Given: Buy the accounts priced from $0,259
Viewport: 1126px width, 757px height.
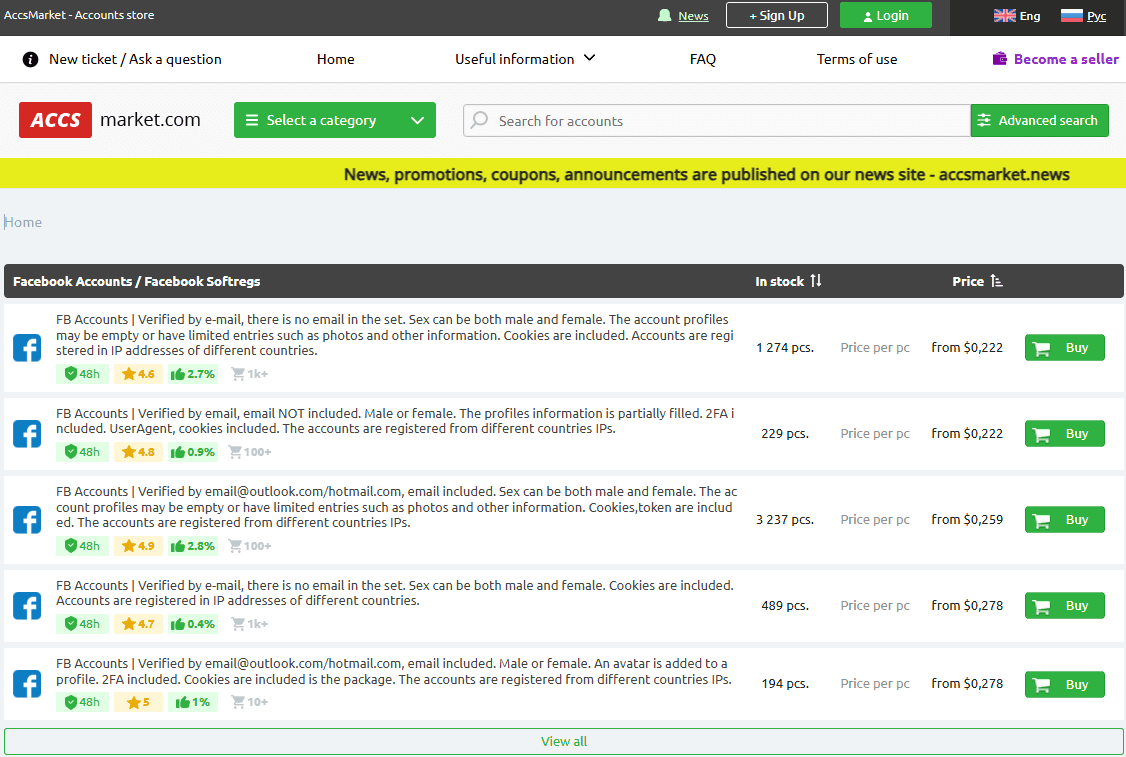Looking at the screenshot, I should [1064, 520].
